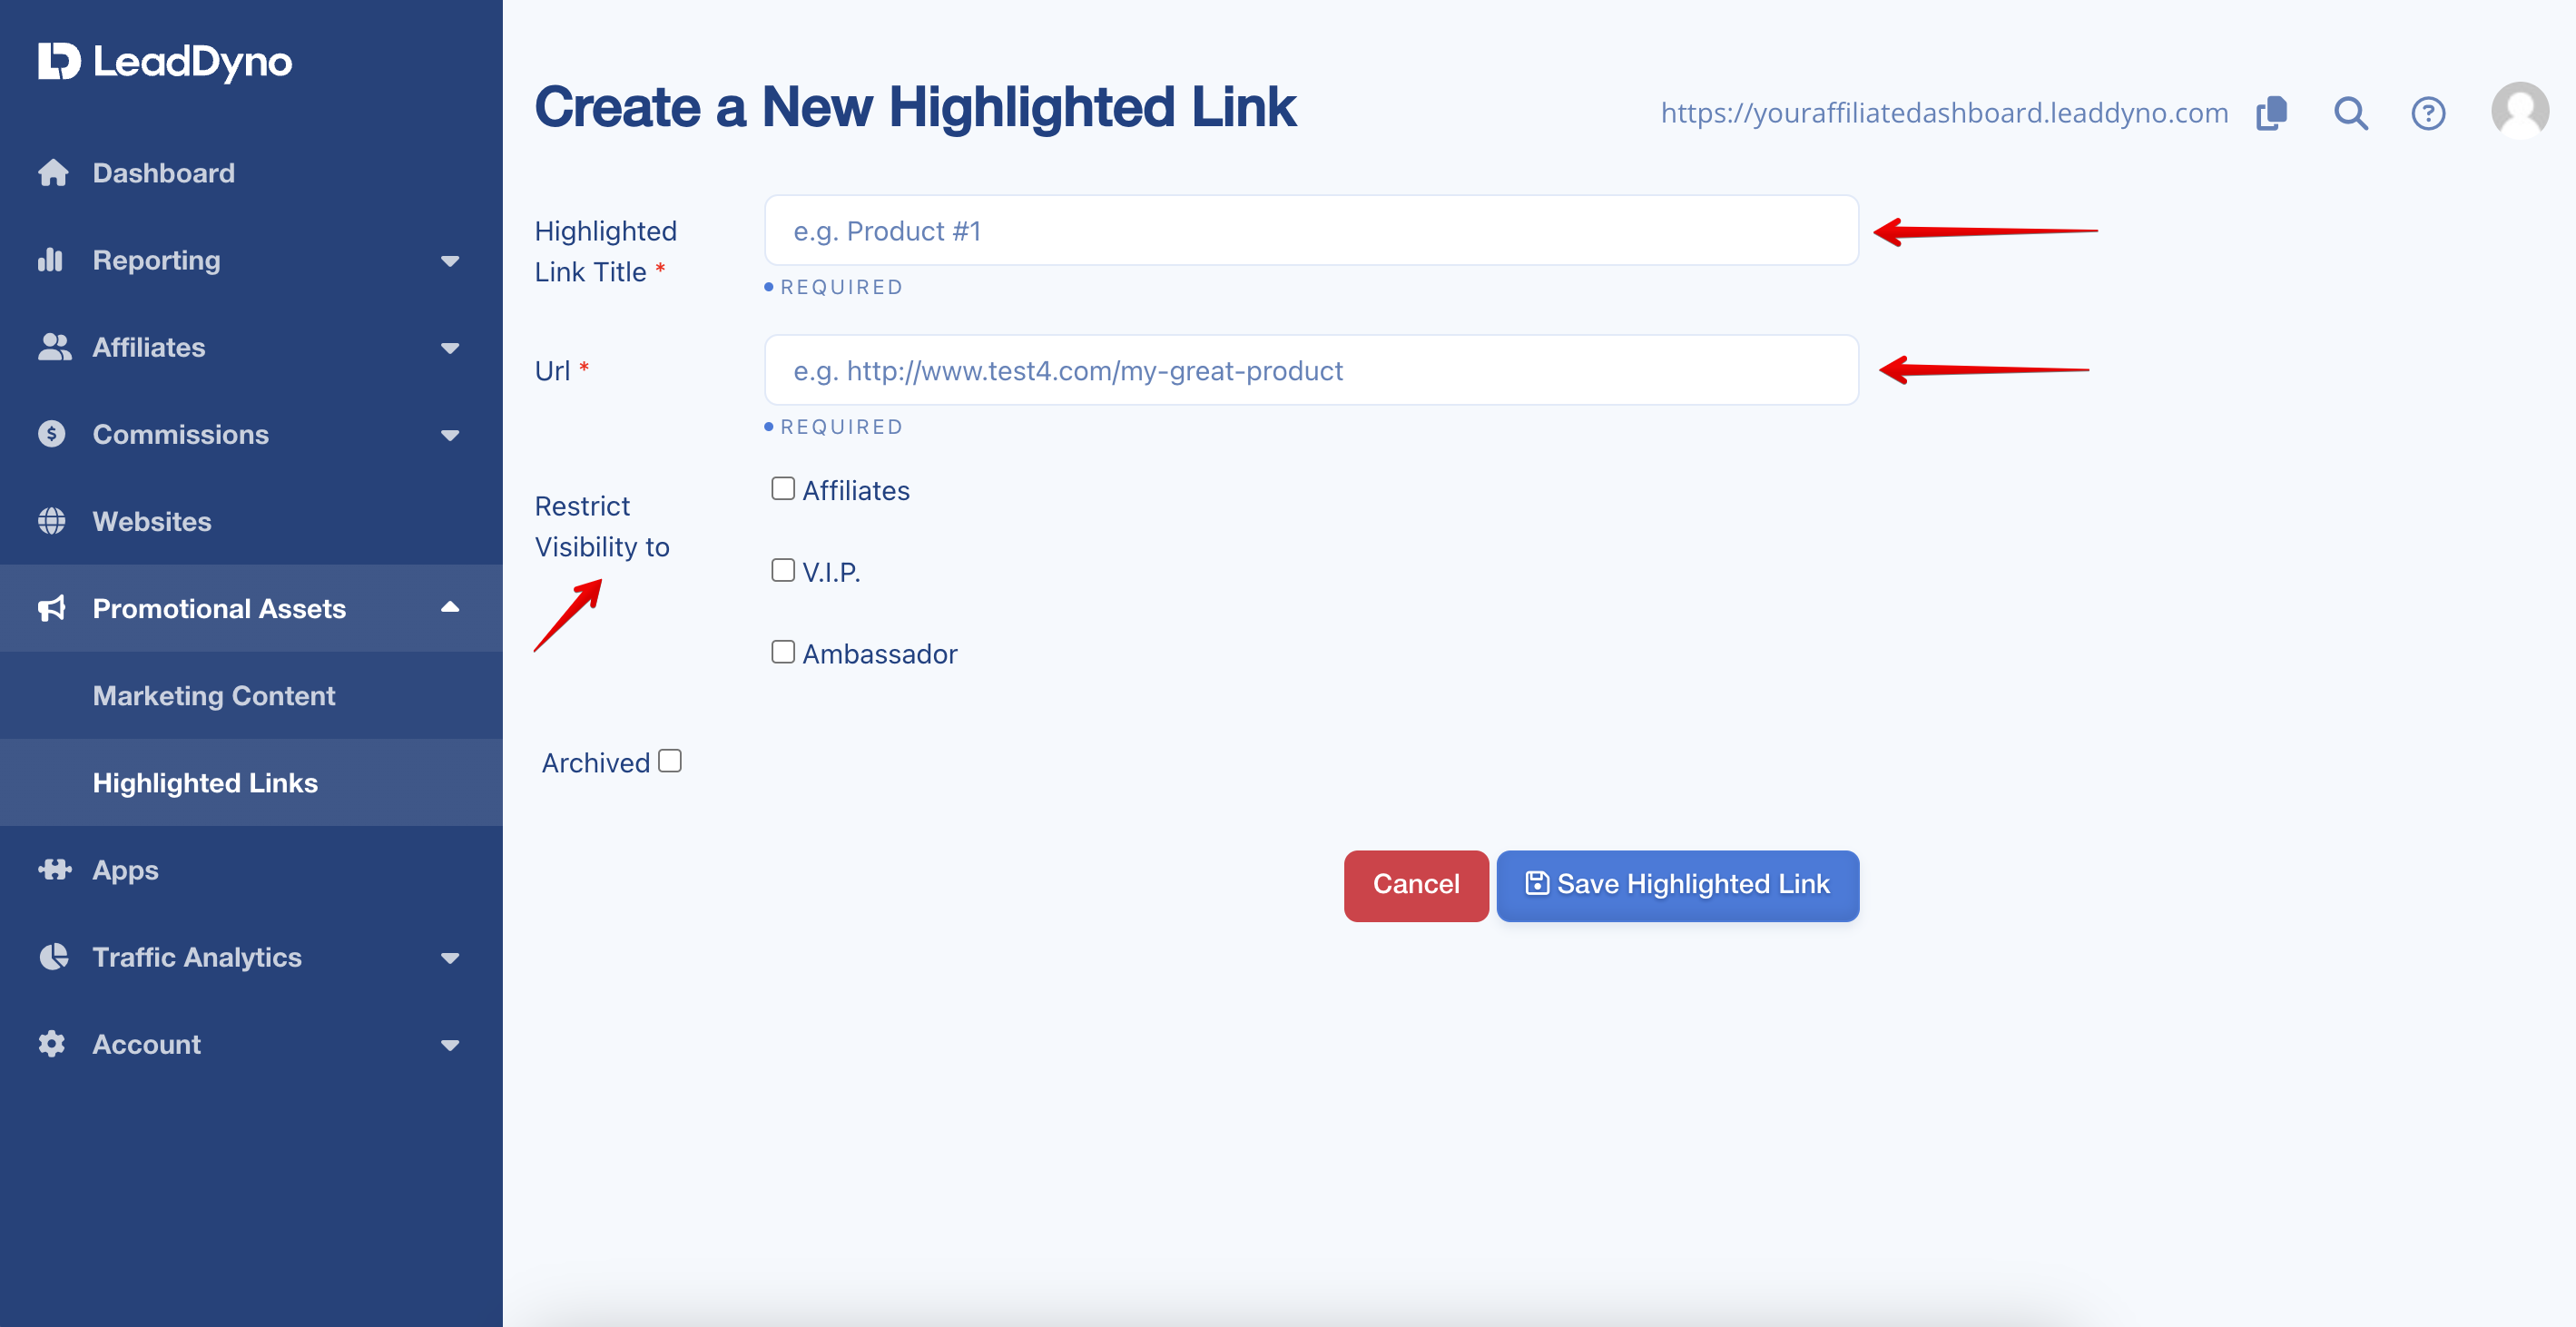Viewport: 2576px width, 1327px height.
Task: Expand the Reporting menu arrow
Action: pyautogui.click(x=450, y=261)
